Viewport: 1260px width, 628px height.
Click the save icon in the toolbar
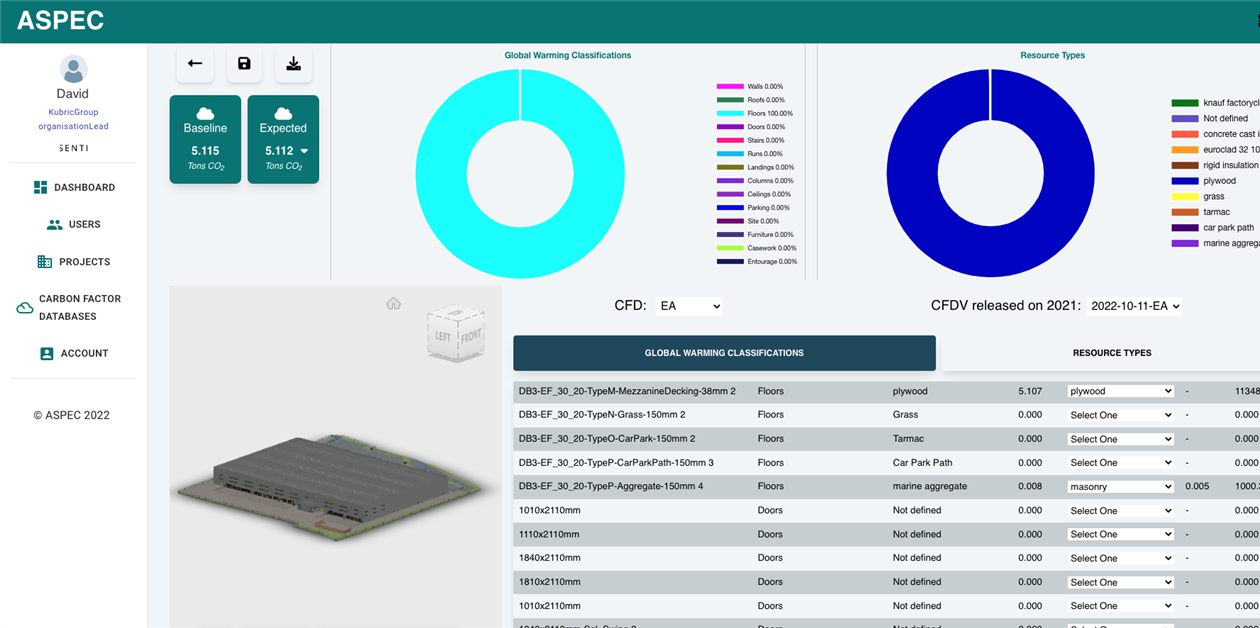point(243,63)
